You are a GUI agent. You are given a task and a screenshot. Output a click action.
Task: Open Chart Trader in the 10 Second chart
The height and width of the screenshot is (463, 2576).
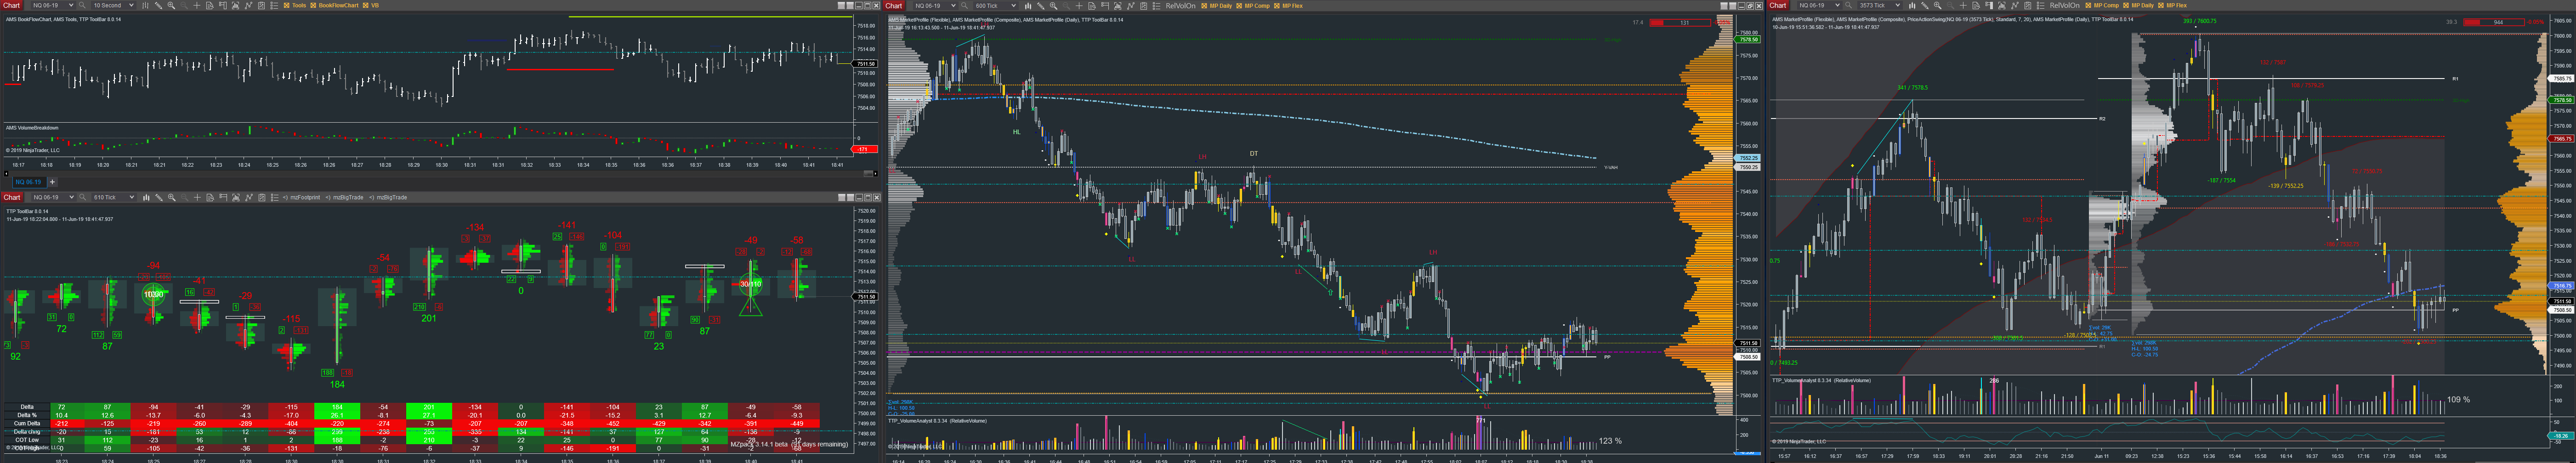click(x=223, y=5)
